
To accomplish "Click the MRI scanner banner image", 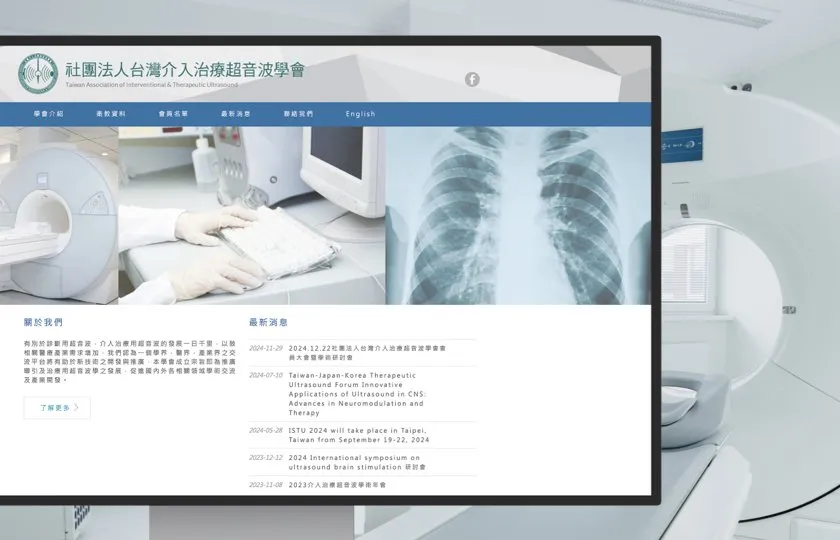I will (x=59, y=216).
